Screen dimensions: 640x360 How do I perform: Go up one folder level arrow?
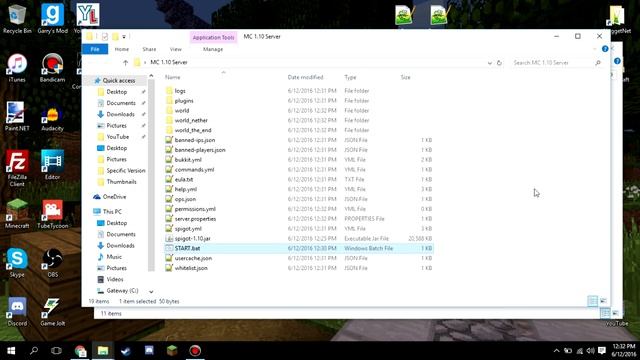click(x=125, y=62)
